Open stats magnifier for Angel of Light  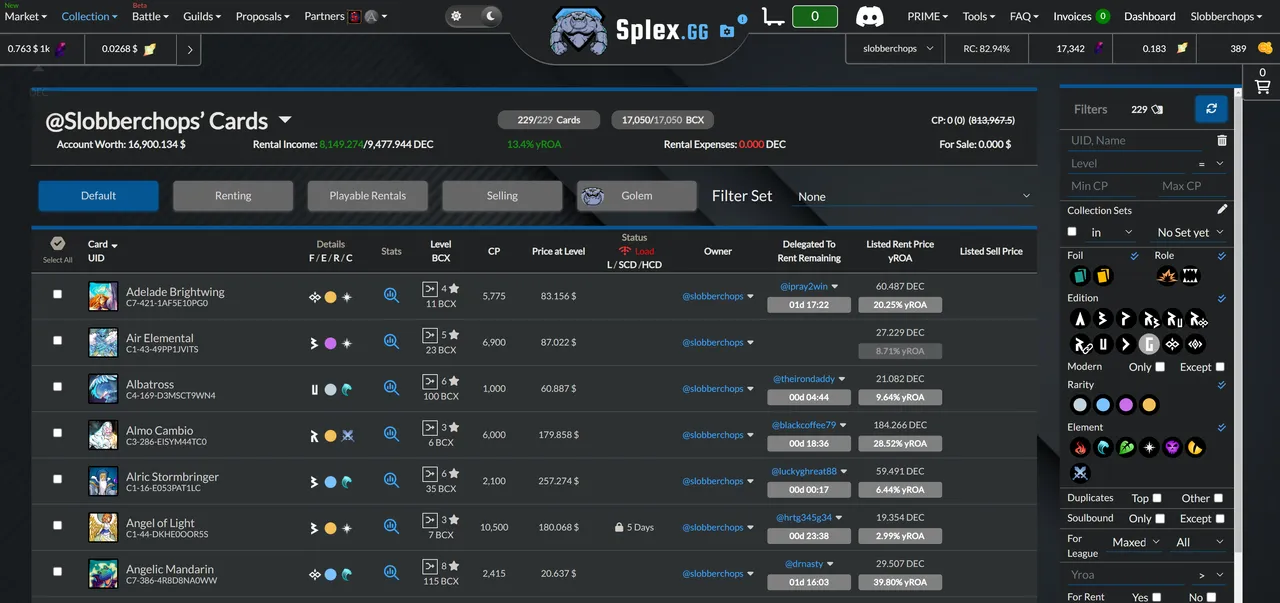[391, 527]
